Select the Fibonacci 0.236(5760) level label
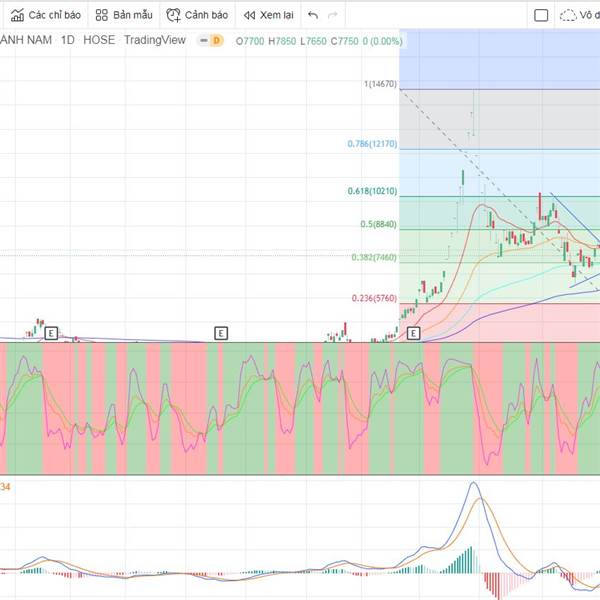Screen dimensions: 600x600 point(374,298)
